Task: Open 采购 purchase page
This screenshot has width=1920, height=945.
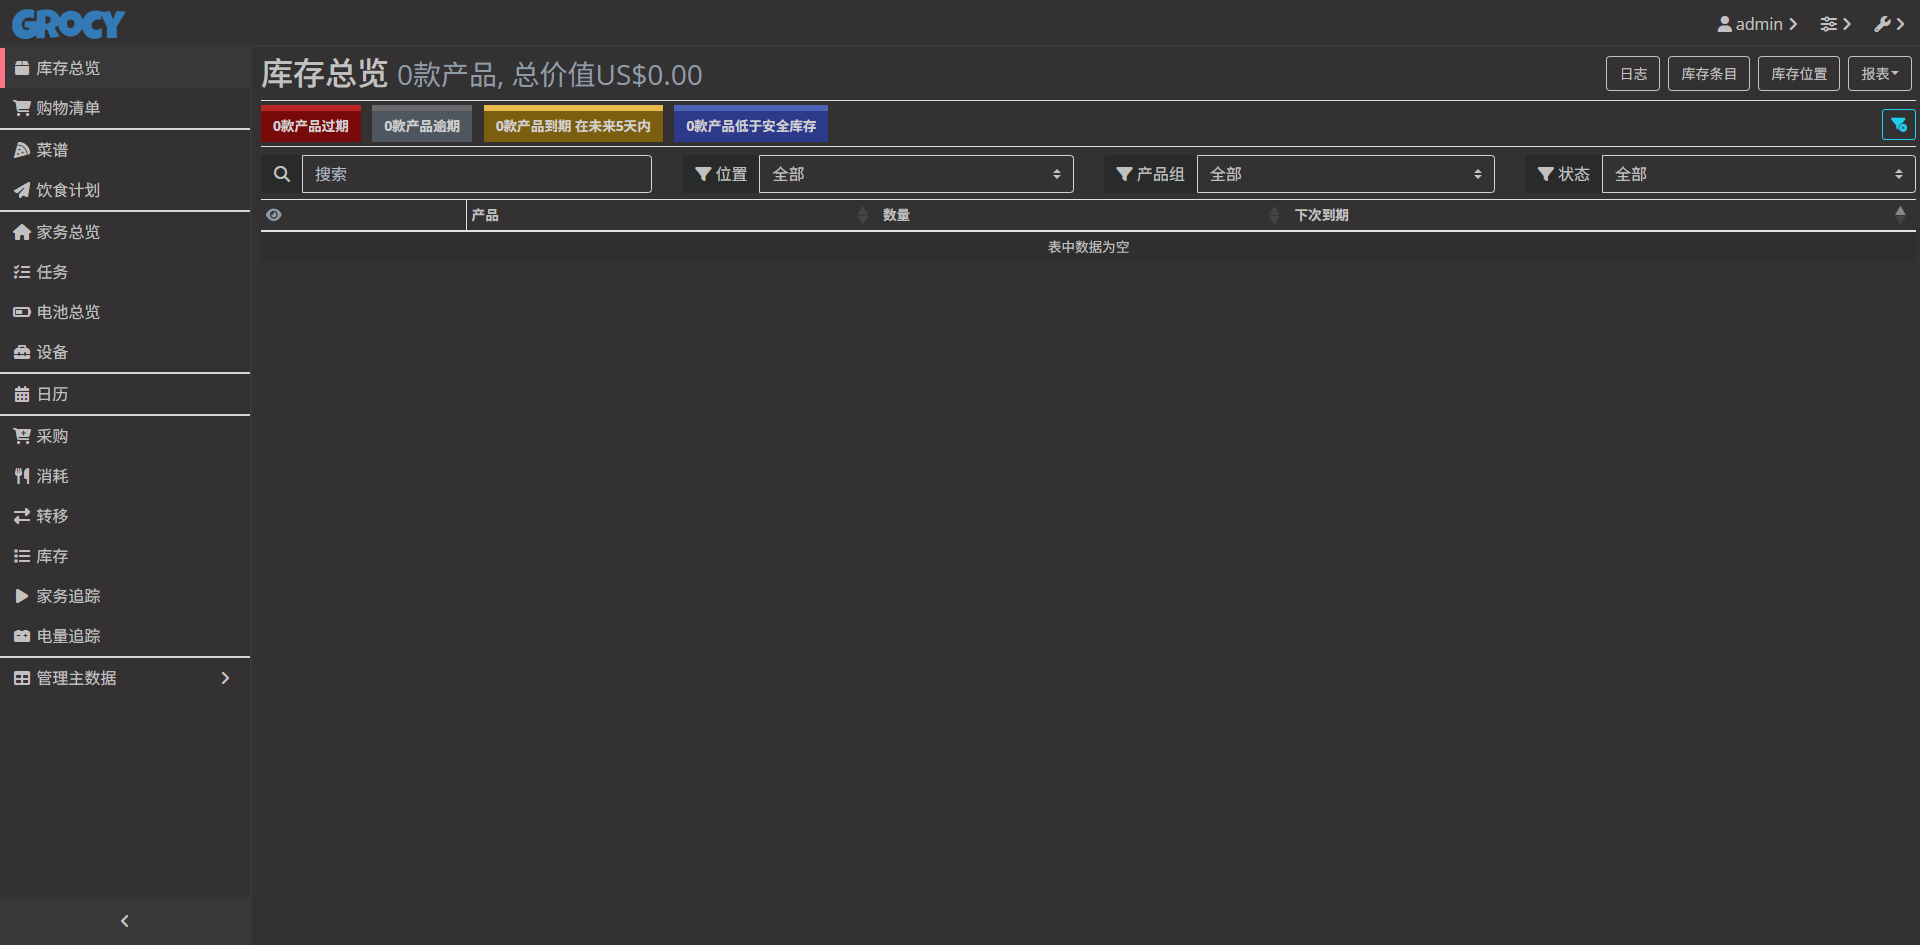Action: tap(125, 436)
